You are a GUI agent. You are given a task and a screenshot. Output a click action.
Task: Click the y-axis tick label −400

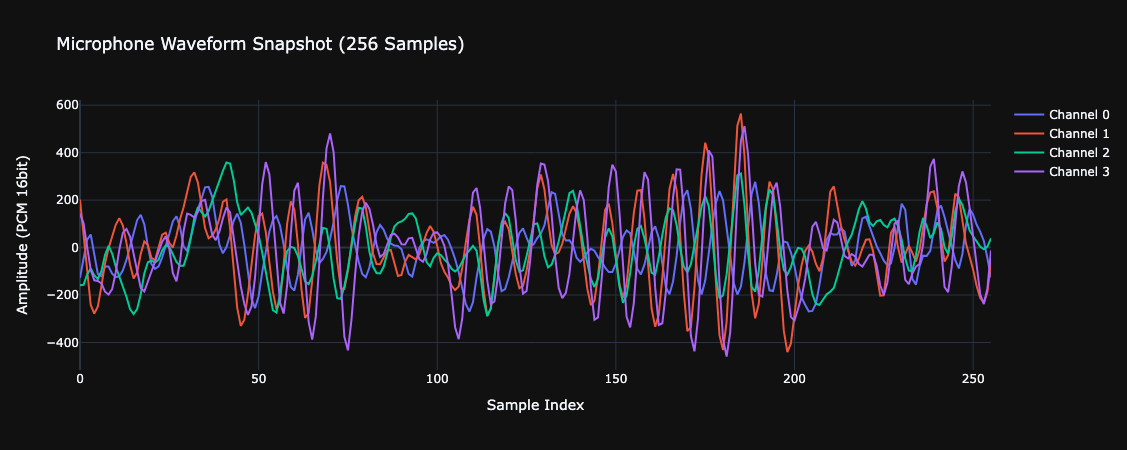(62, 343)
